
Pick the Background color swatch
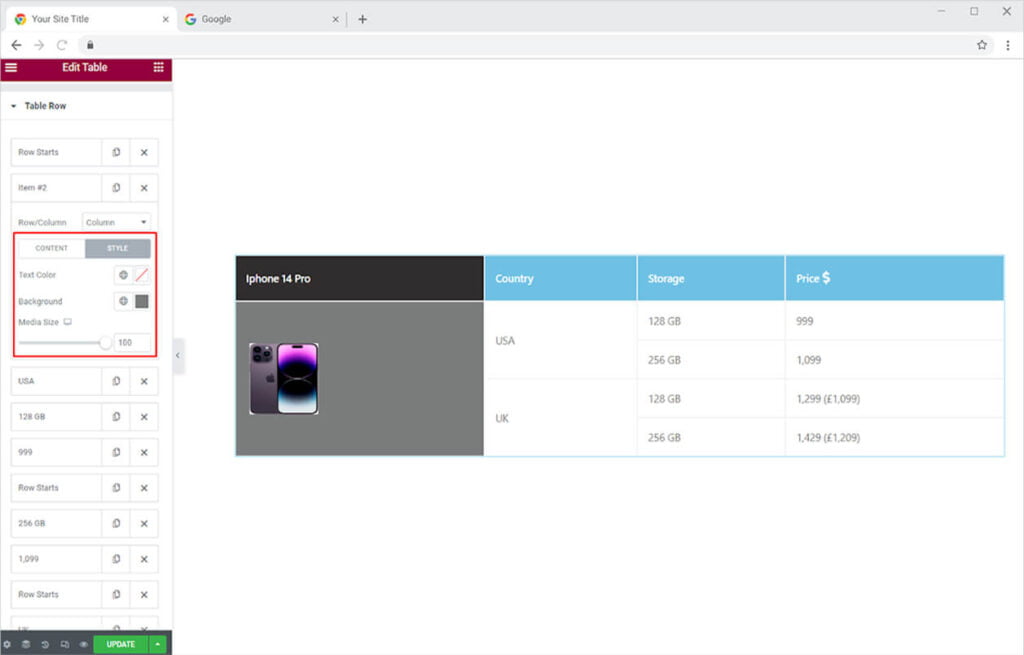(x=142, y=301)
